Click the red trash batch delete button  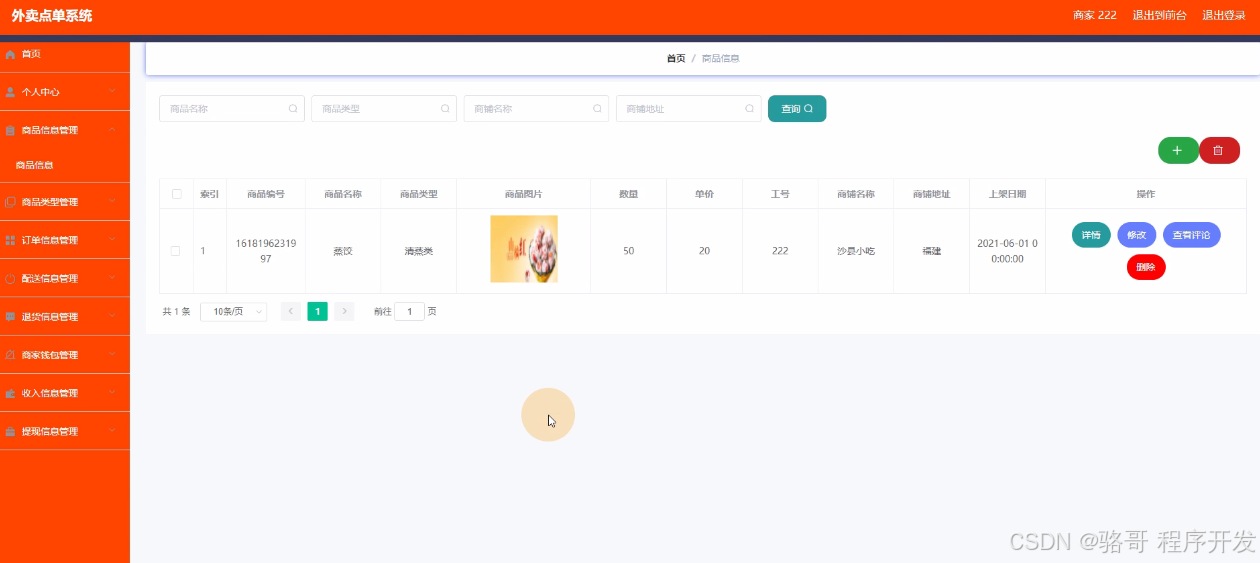click(x=1219, y=150)
